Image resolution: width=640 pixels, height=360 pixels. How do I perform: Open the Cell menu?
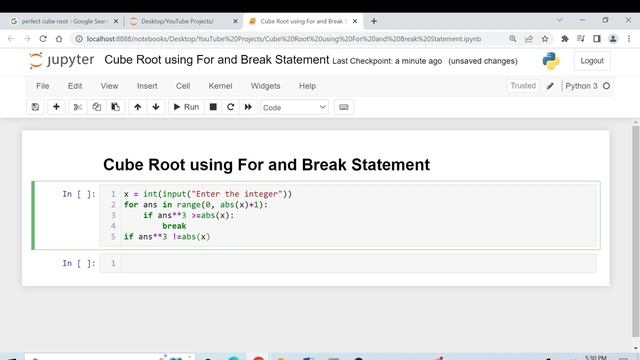(x=183, y=86)
